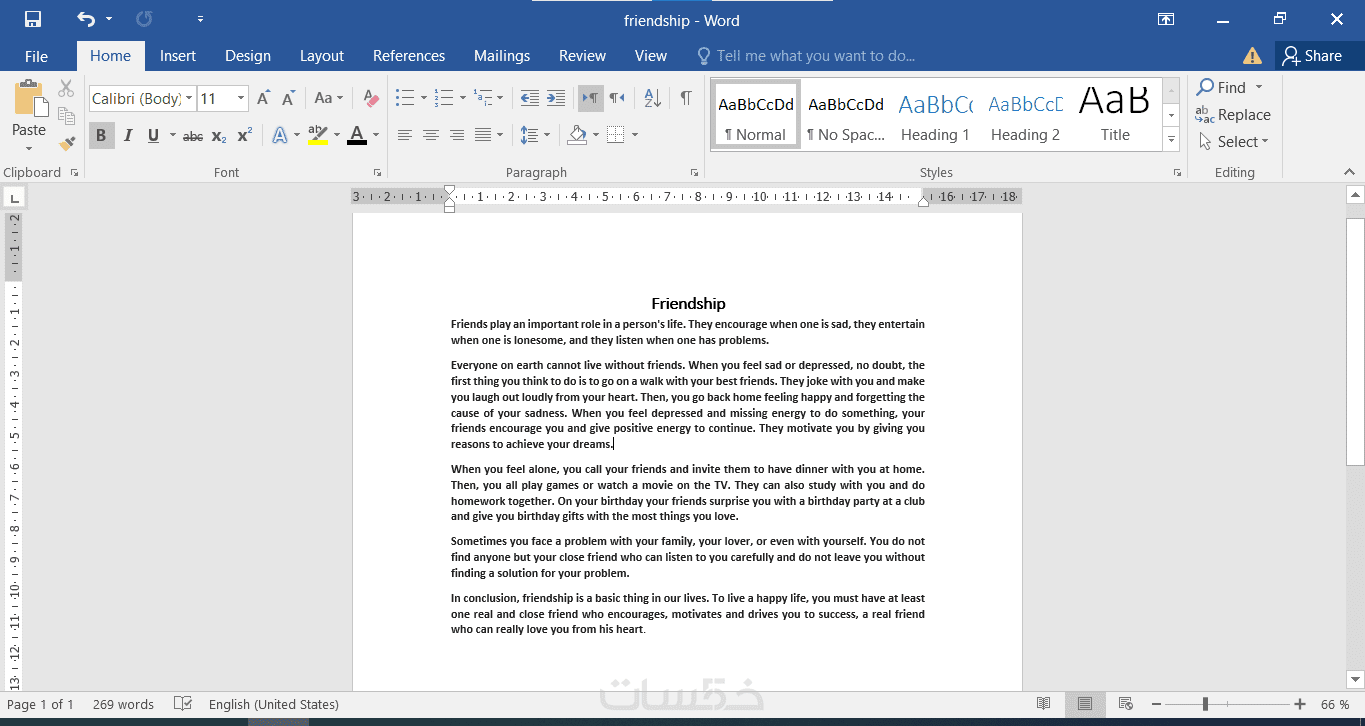Switch to the Design tab

pyautogui.click(x=248, y=56)
